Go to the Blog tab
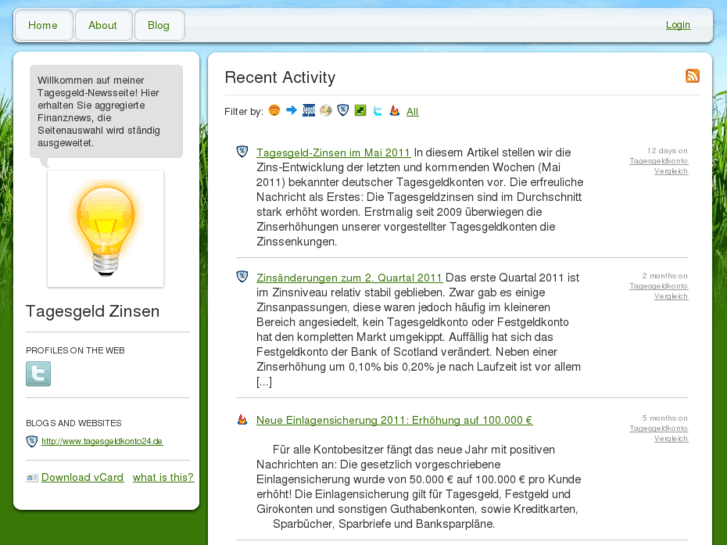 tap(159, 25)
